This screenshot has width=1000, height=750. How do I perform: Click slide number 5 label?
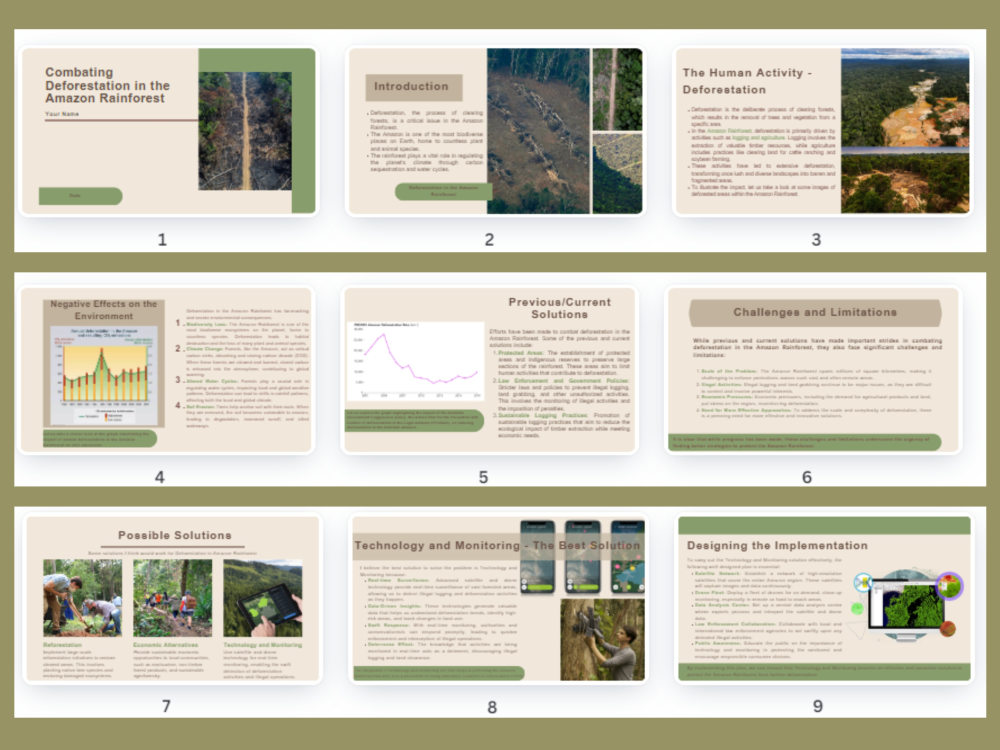[483, 477]
